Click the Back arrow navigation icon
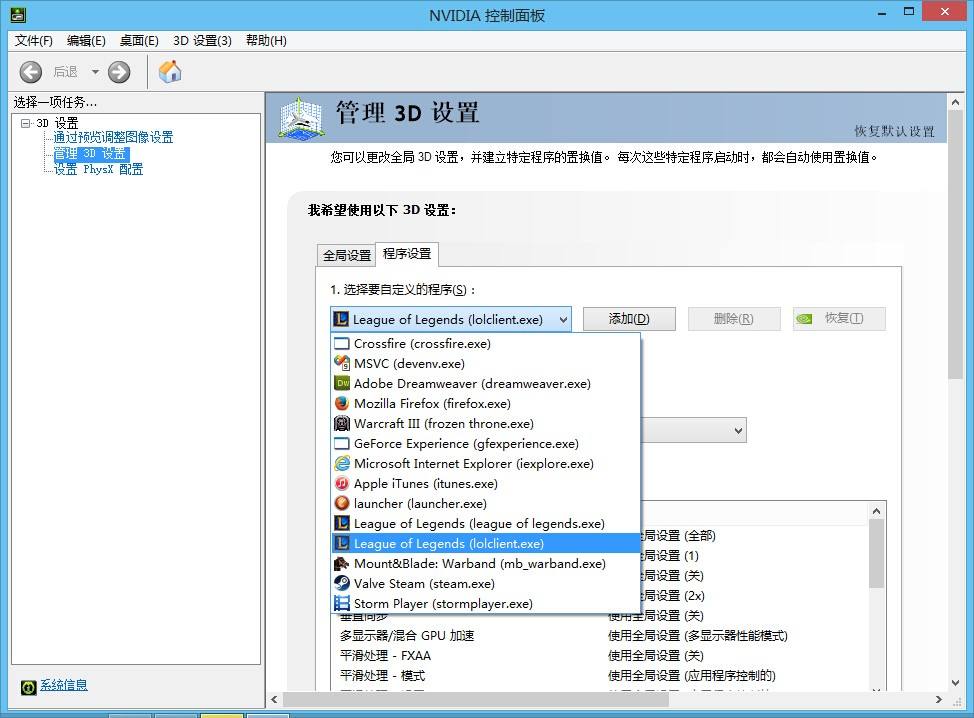 [30, 72]
